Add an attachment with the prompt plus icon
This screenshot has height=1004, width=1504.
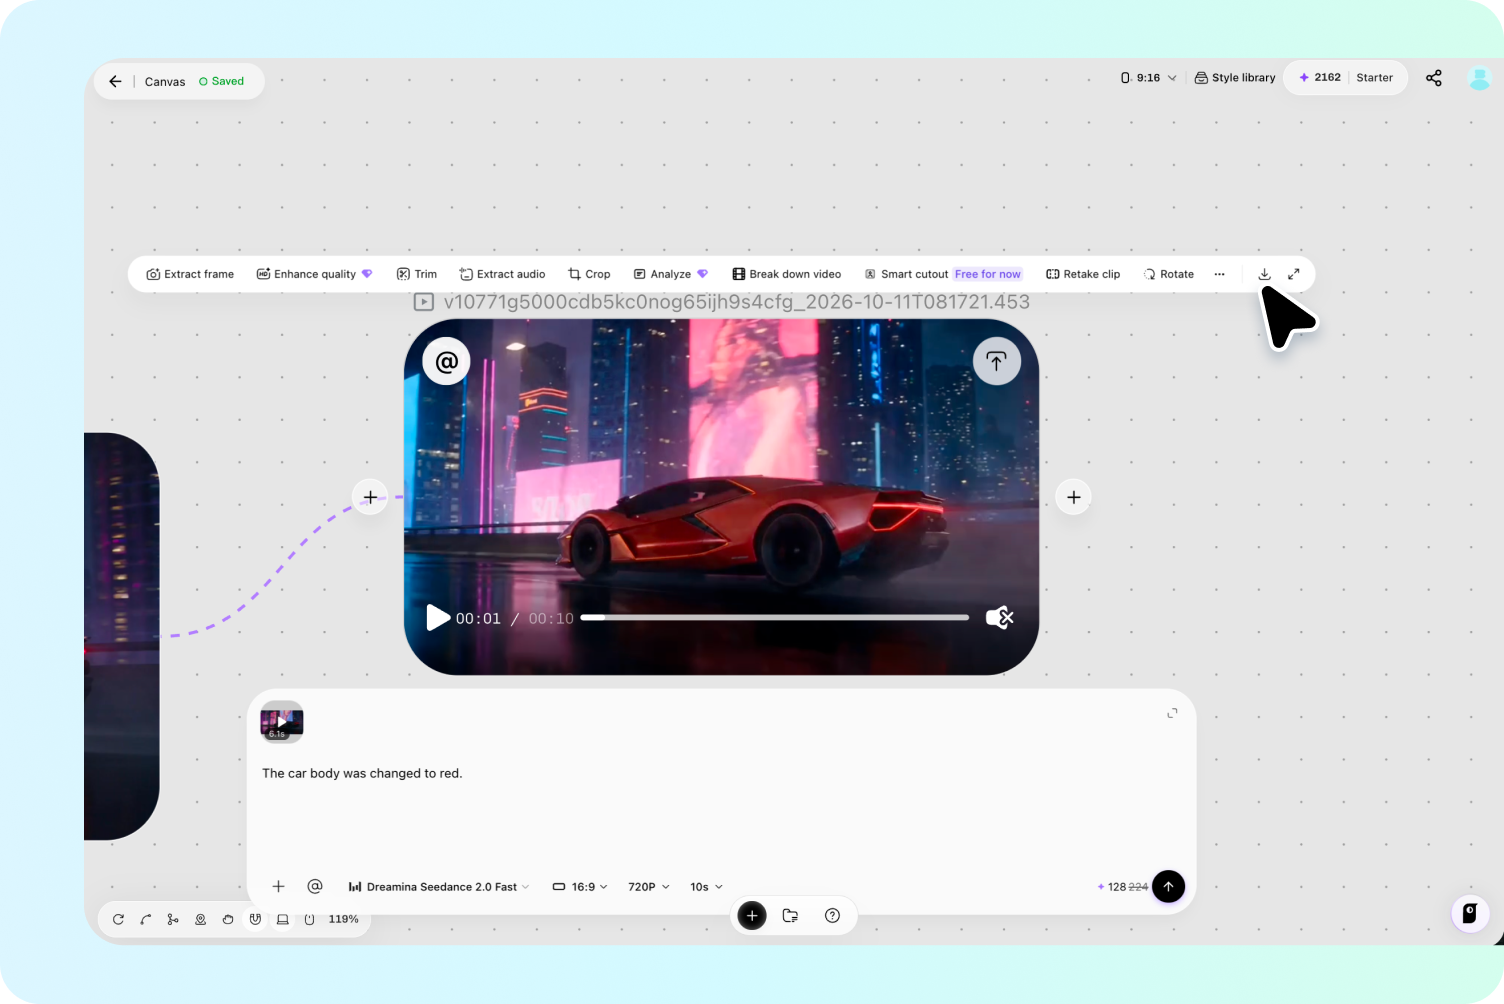[279, 886]
